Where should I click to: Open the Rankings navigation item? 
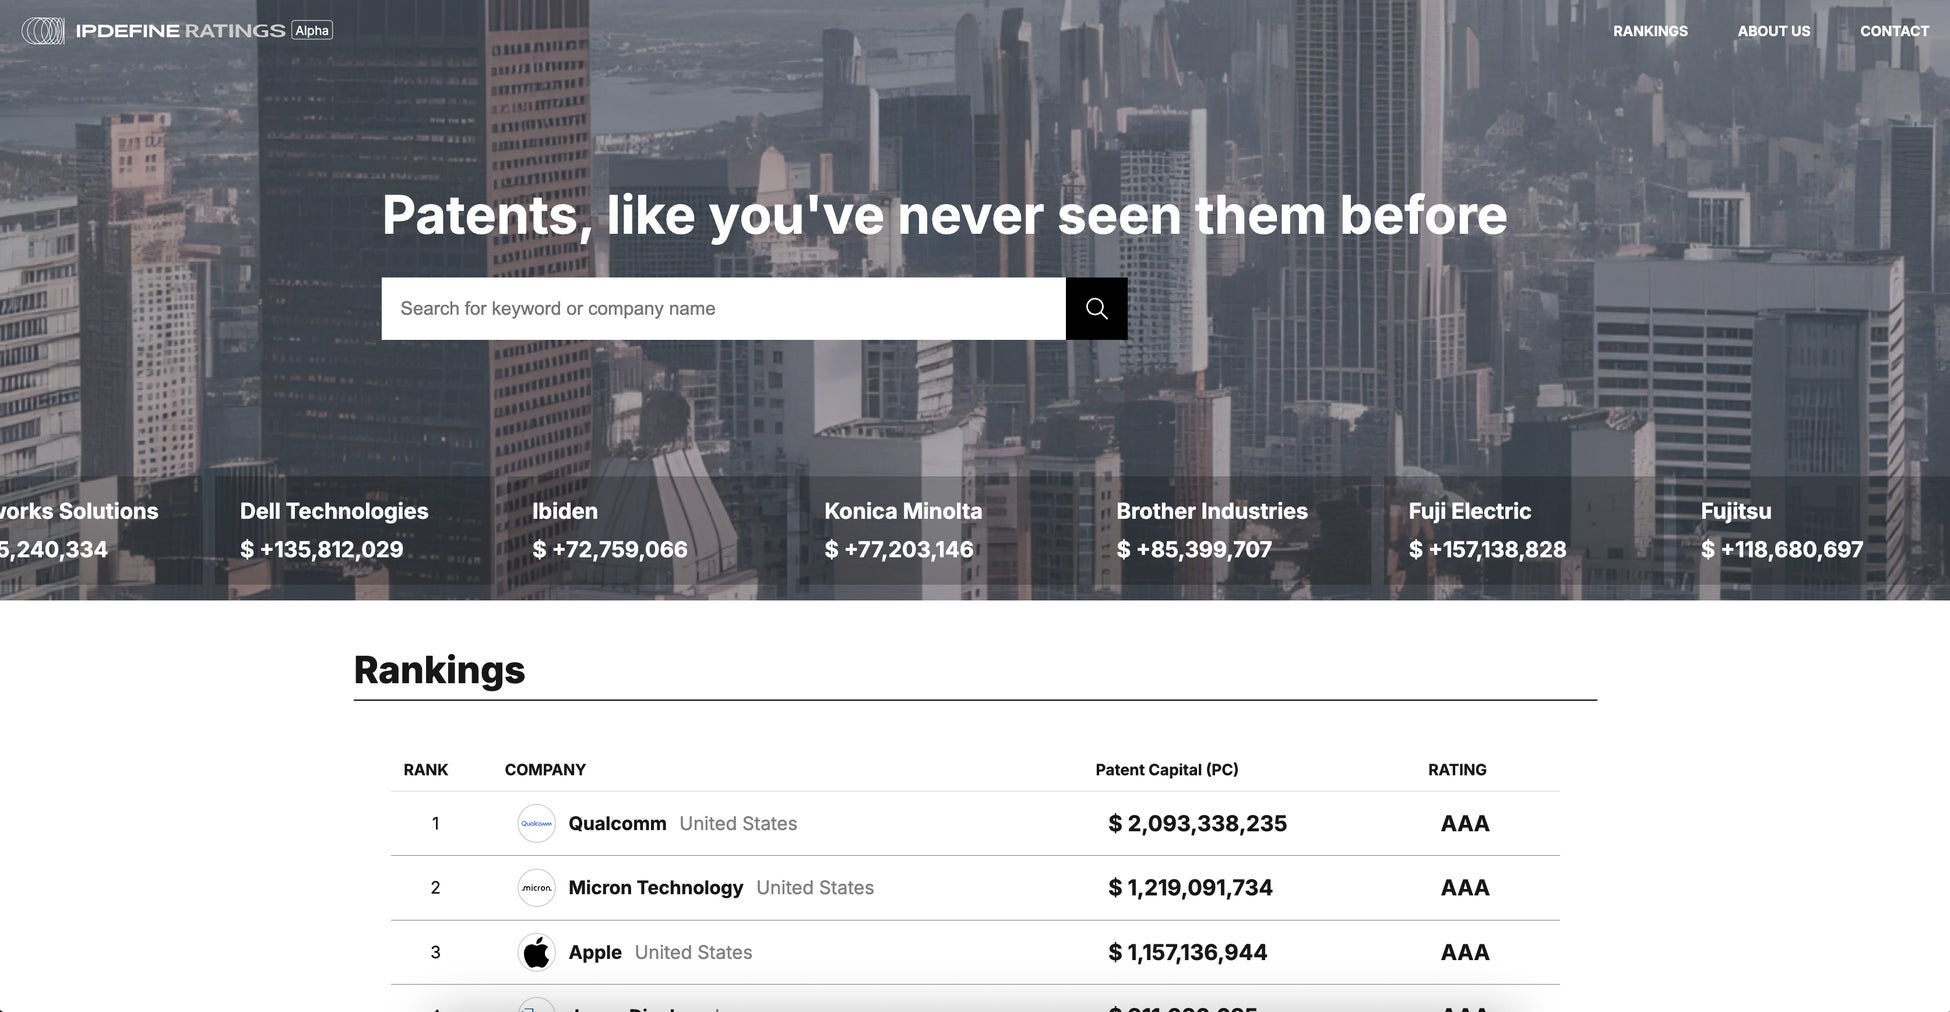pyautogui.click(x=1650, y=31)
